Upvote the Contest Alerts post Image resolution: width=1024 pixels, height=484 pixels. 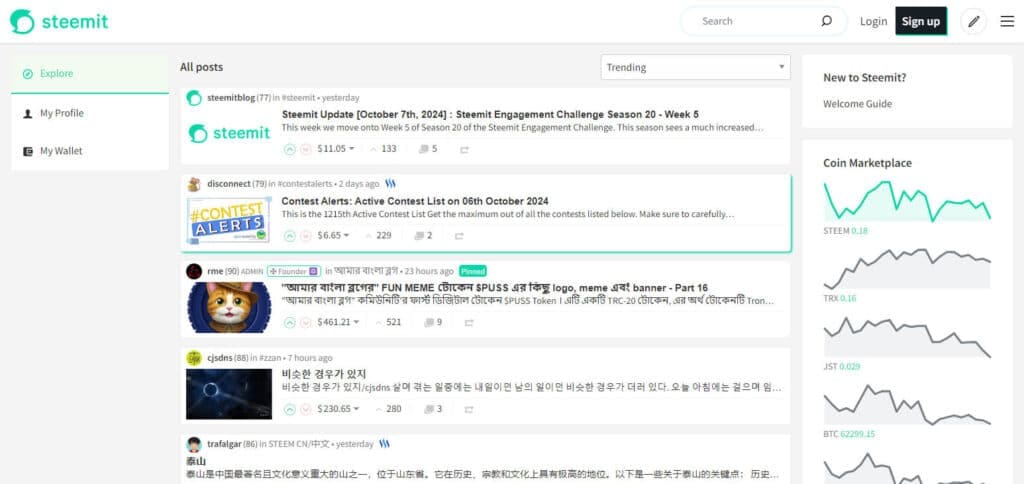click(x=290, y=236)
